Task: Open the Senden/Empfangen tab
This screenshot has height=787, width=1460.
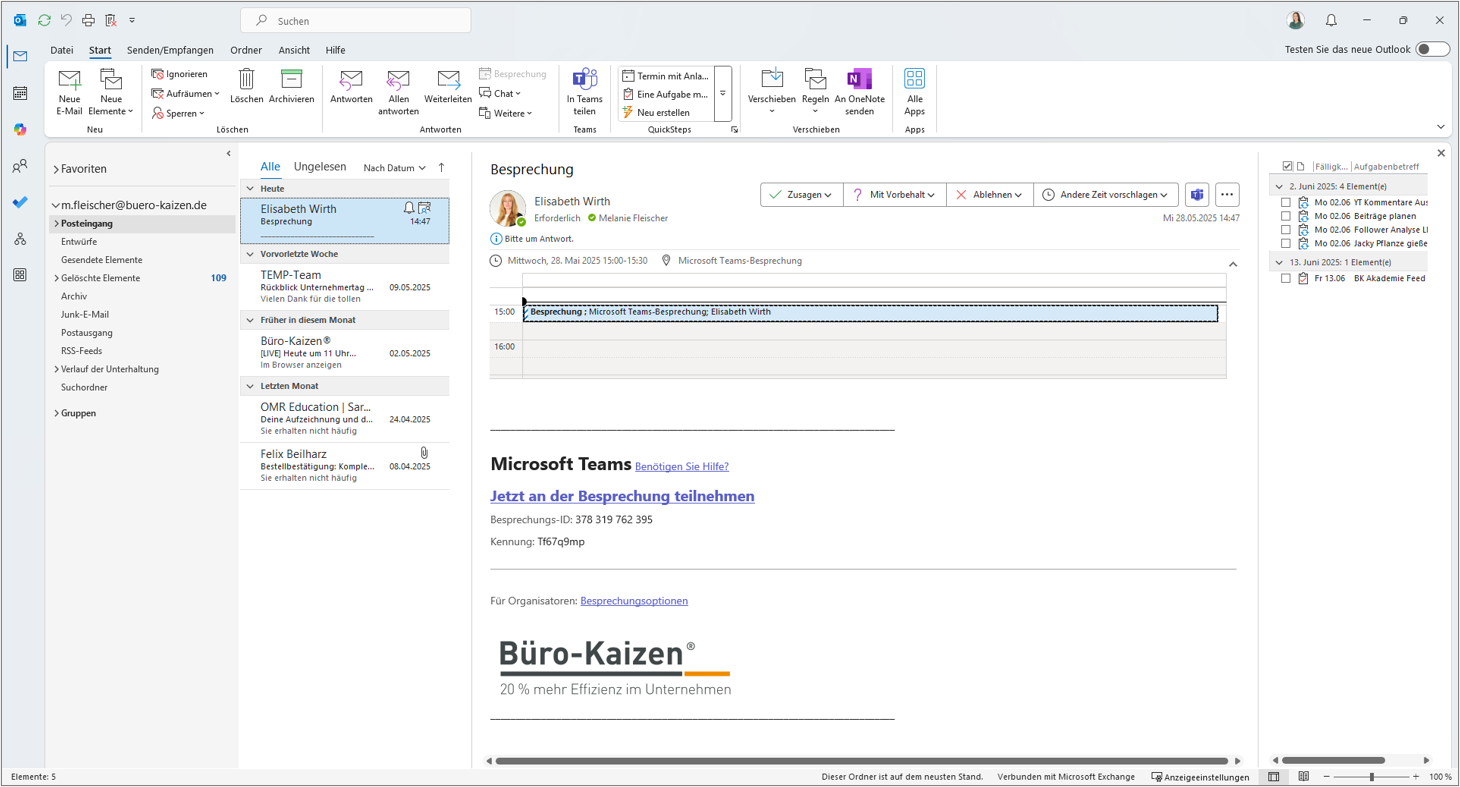Action: tap(170, 50)
